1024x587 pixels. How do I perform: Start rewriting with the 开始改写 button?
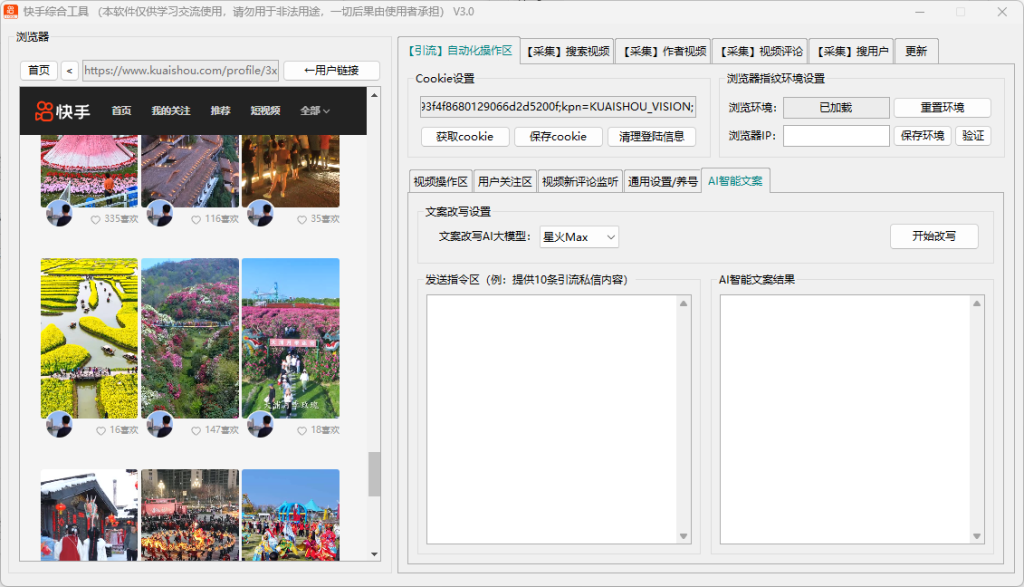point(934,236)
